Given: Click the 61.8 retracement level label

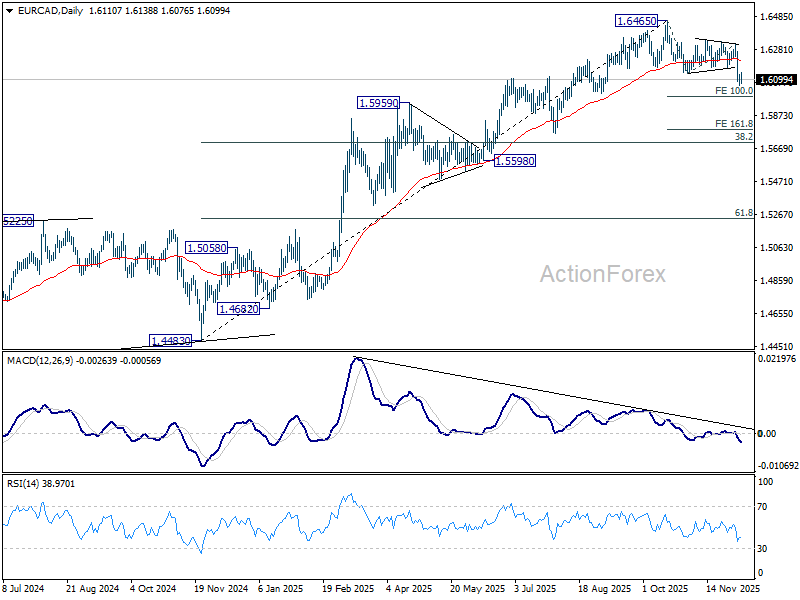Looking at the screenshot, I should coord(743,213).
